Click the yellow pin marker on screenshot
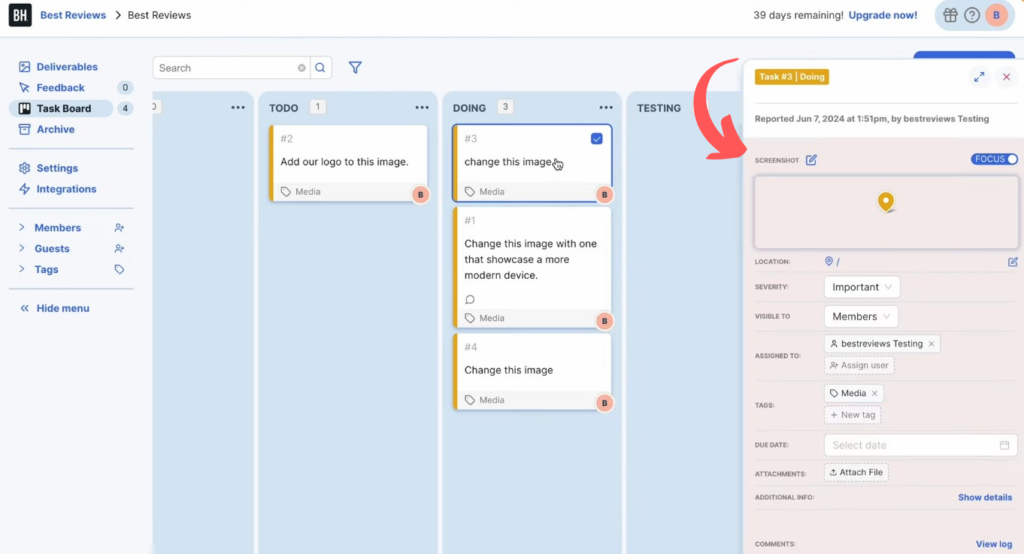Screen dimensions: 1024x554 coord(886,202)
